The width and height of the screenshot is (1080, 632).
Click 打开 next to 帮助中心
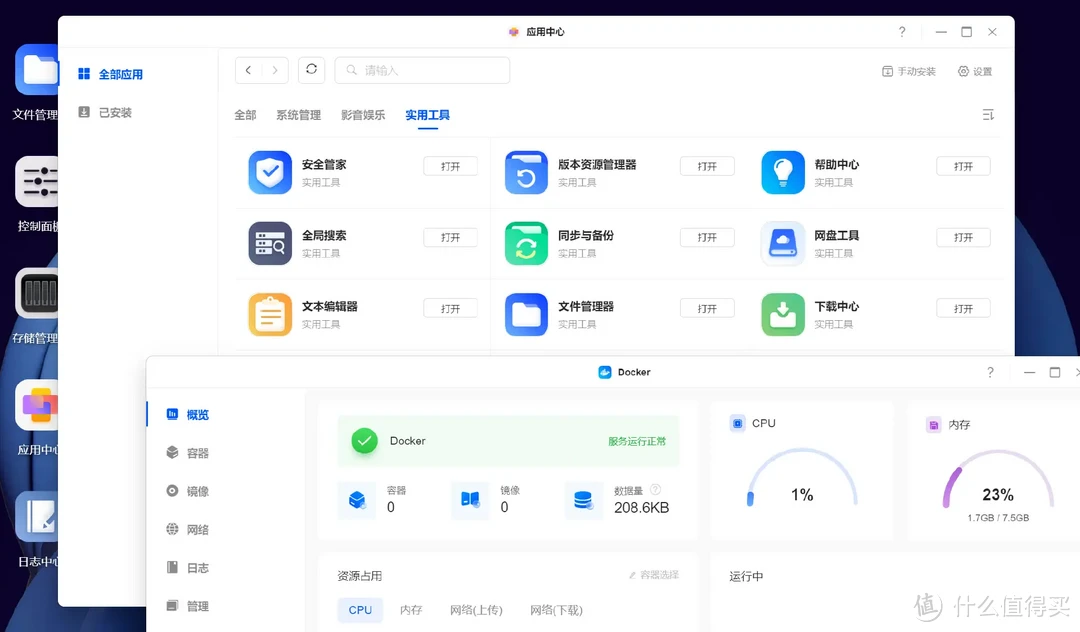(962, 165)
